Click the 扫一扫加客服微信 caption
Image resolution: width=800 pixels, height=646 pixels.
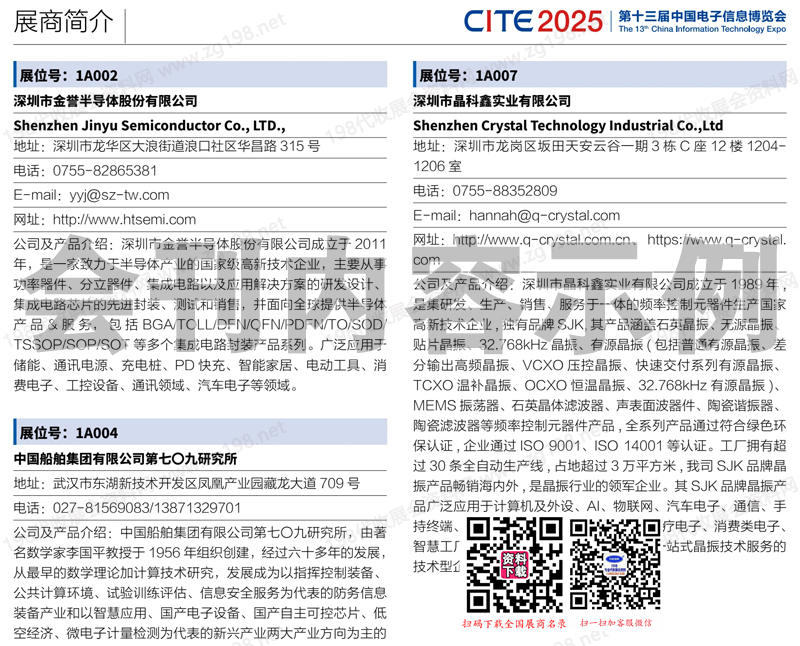tap(612, 623)
